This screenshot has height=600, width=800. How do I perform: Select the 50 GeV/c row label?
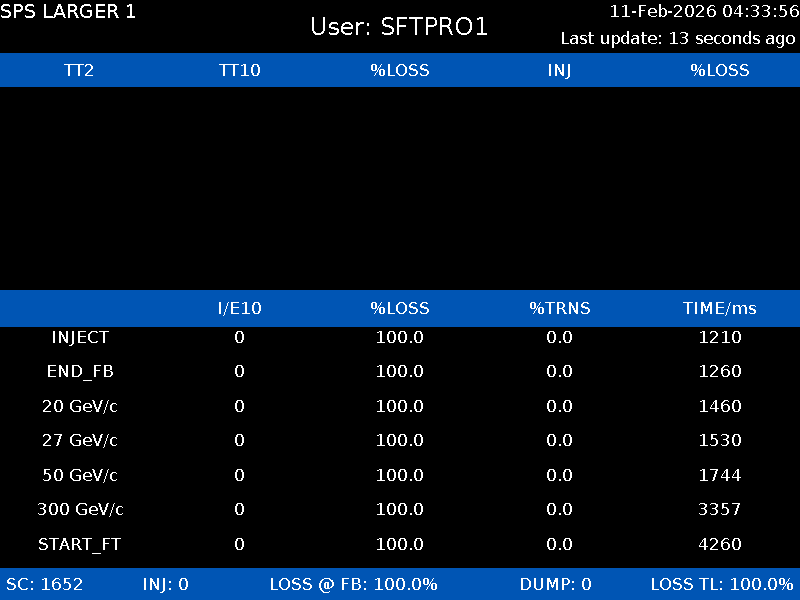pyautogui.click(x=80, y=475)
